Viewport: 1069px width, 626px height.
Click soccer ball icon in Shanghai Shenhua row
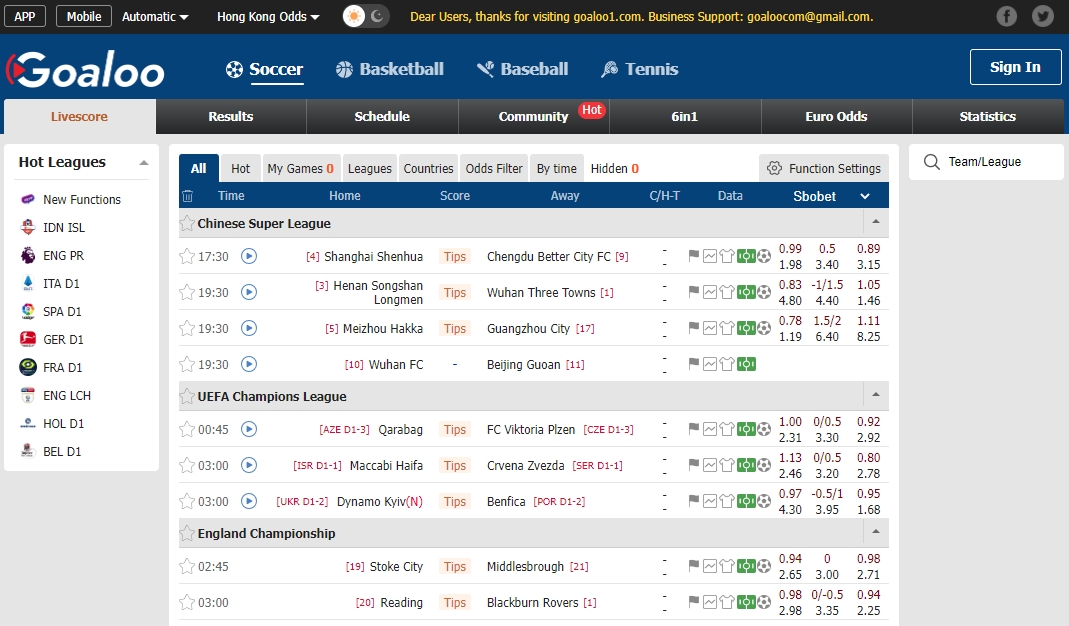(x=764, y=256)
